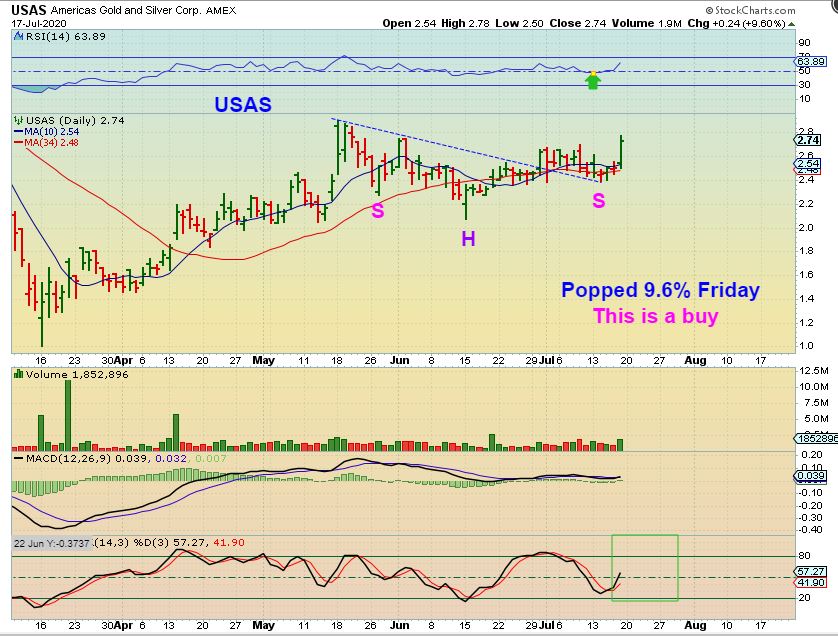Screen dimensions: 838x636
Task: Click the Open 2.54 value in the header
Action: click(x=409, y=24)
